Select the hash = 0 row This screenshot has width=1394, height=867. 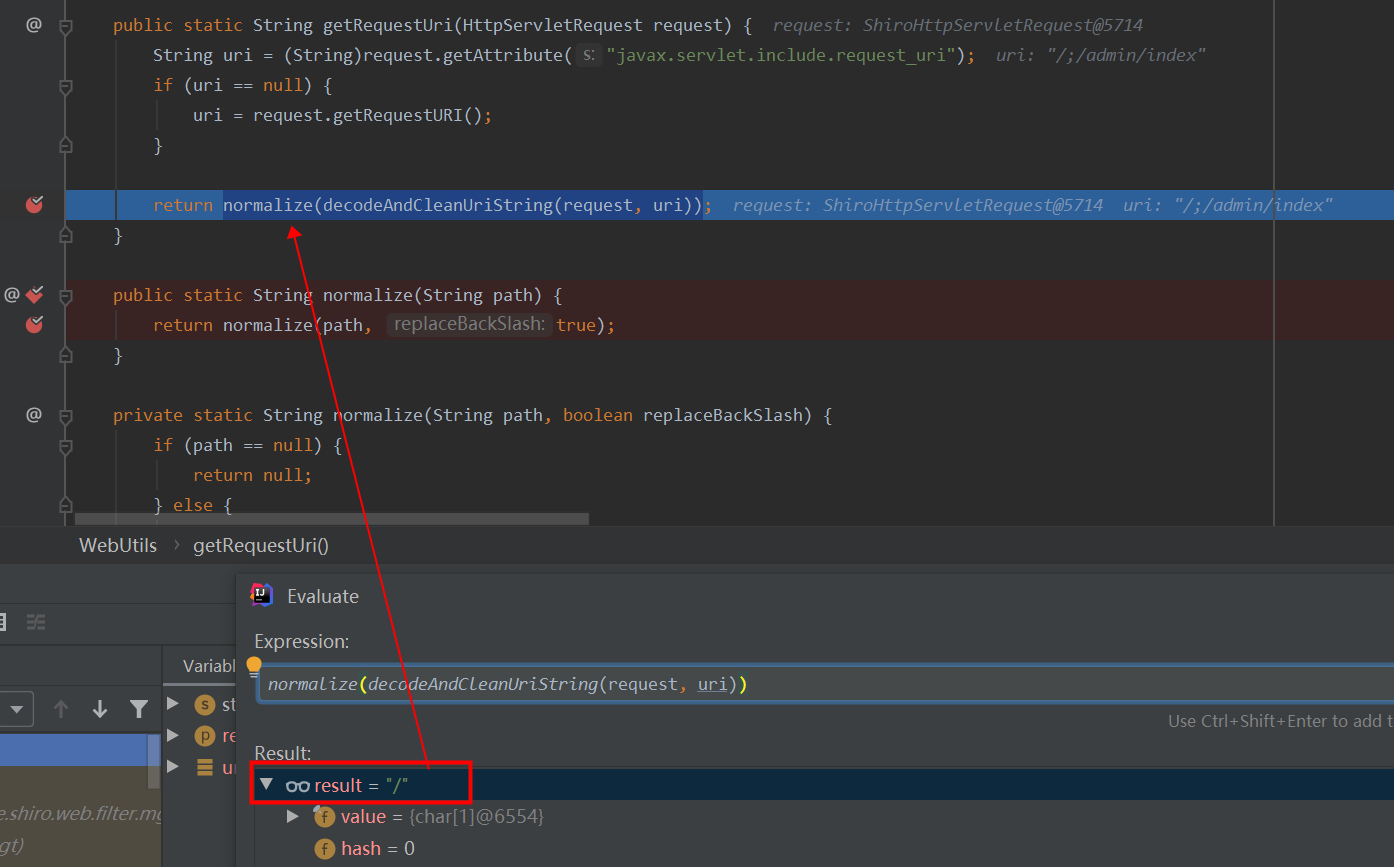click(824, 848)
